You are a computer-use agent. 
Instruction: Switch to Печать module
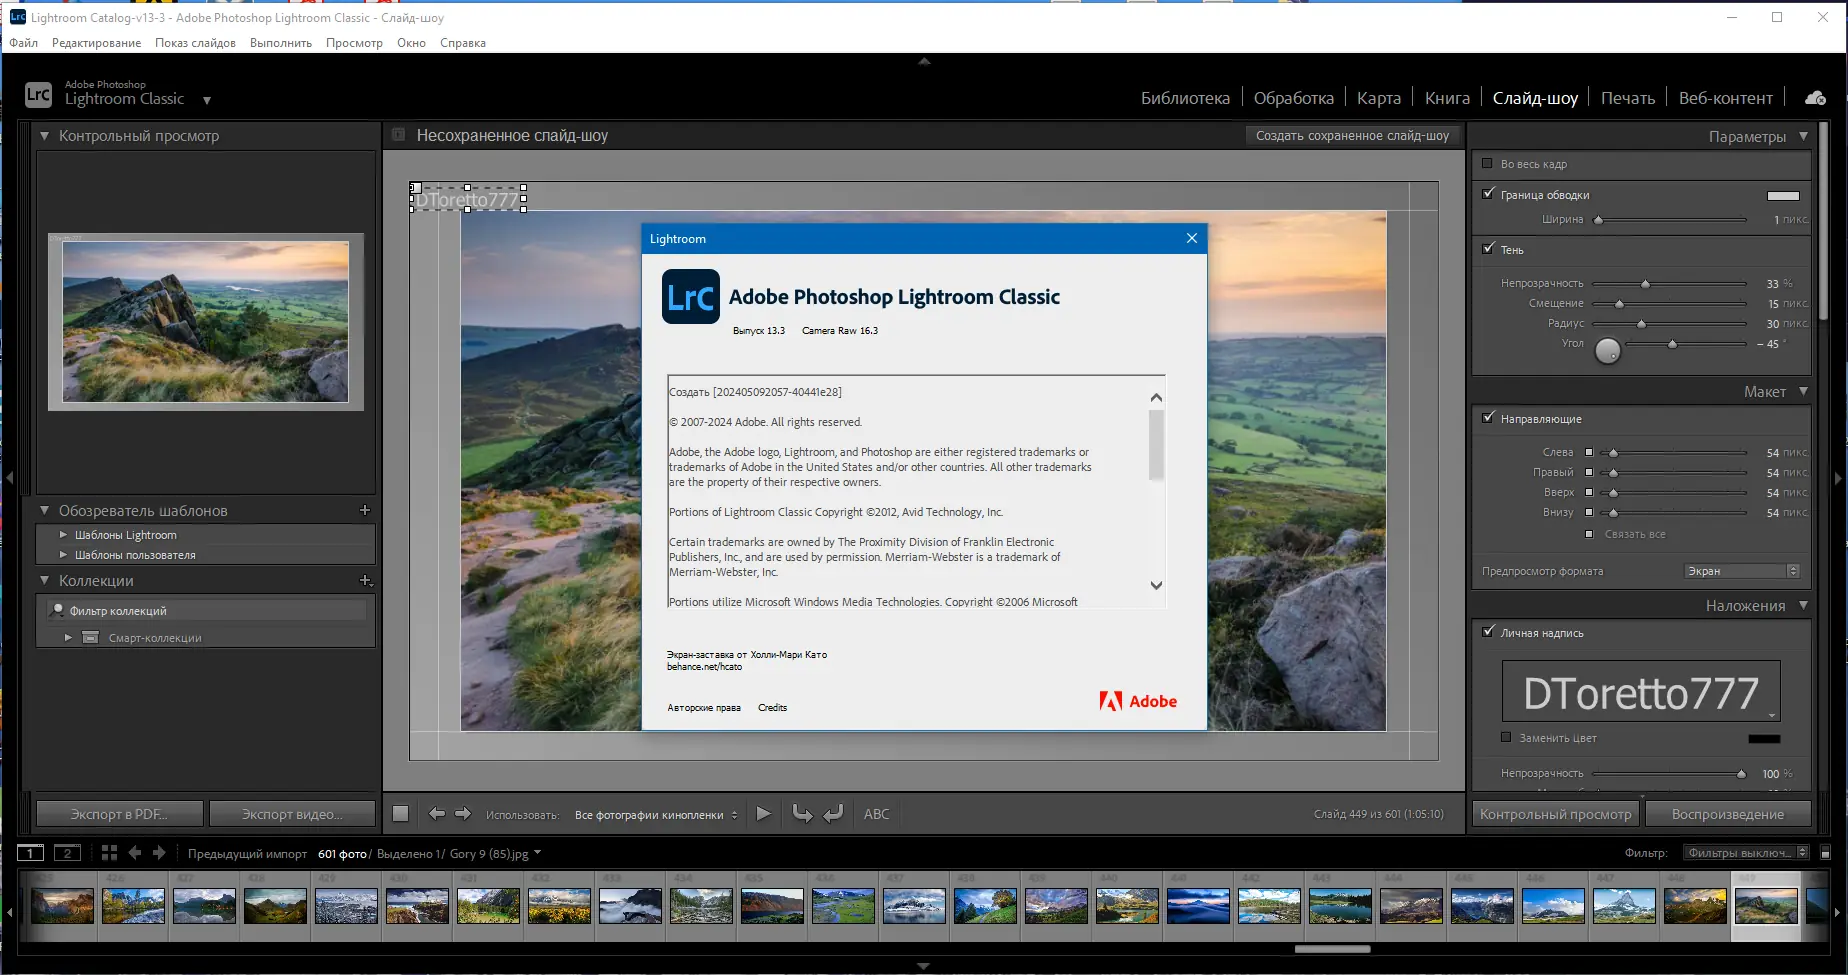coord(1627,98)
